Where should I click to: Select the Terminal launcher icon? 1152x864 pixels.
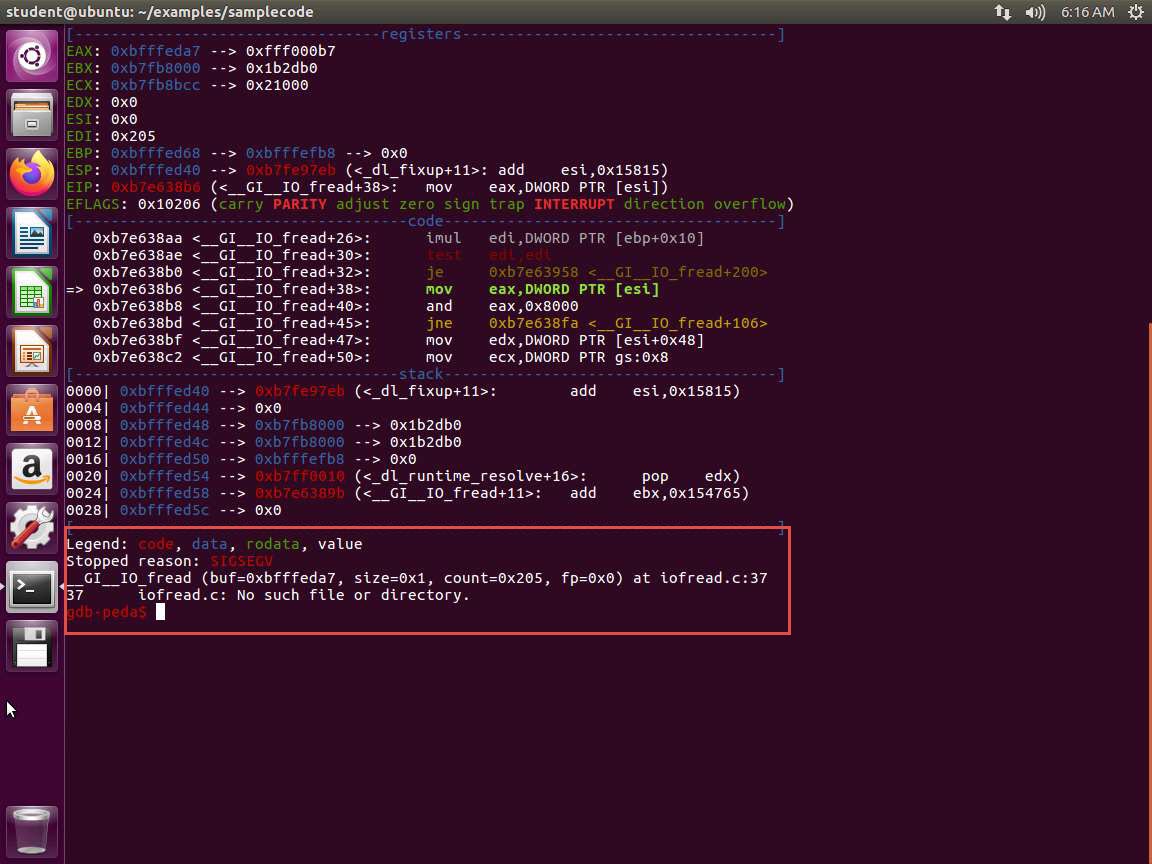point(32,587)
